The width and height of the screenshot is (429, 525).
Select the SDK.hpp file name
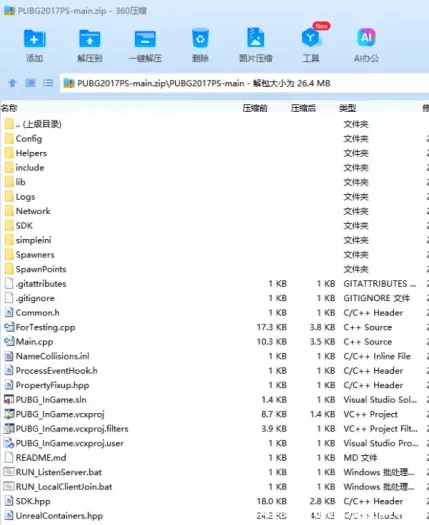(33, 502)
